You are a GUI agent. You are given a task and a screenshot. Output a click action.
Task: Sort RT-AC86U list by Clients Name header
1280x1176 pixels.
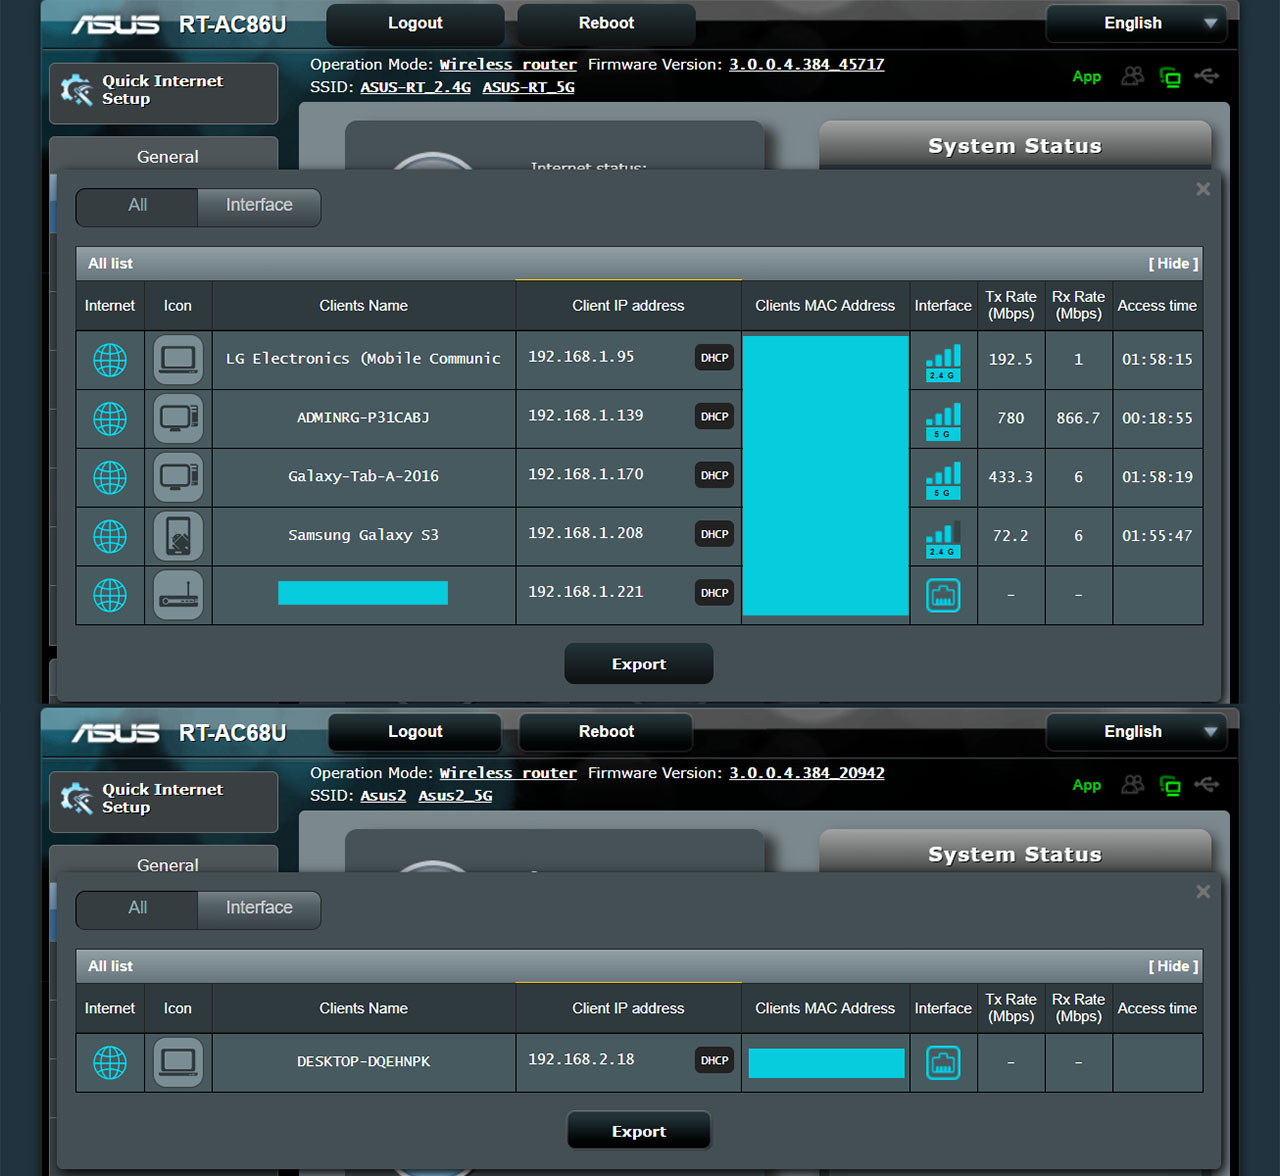tap(364, 306)
